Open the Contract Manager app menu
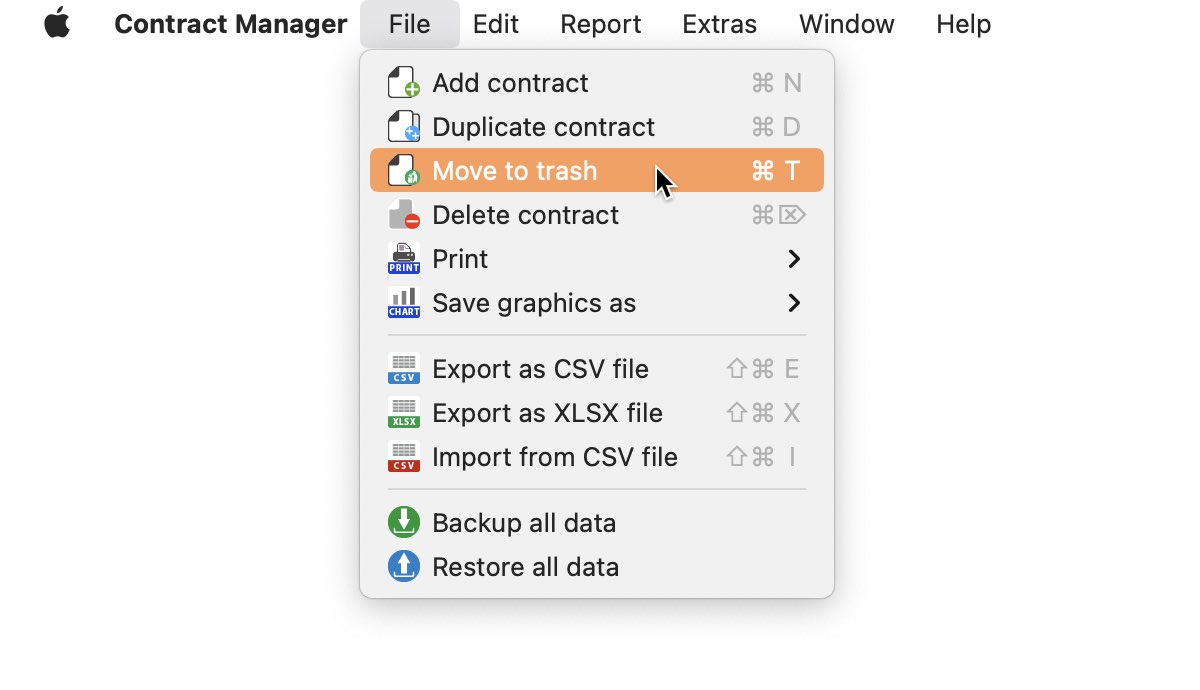Image resolution: width=1200 pixels, height=690 pixels. (x=231, y=24)
